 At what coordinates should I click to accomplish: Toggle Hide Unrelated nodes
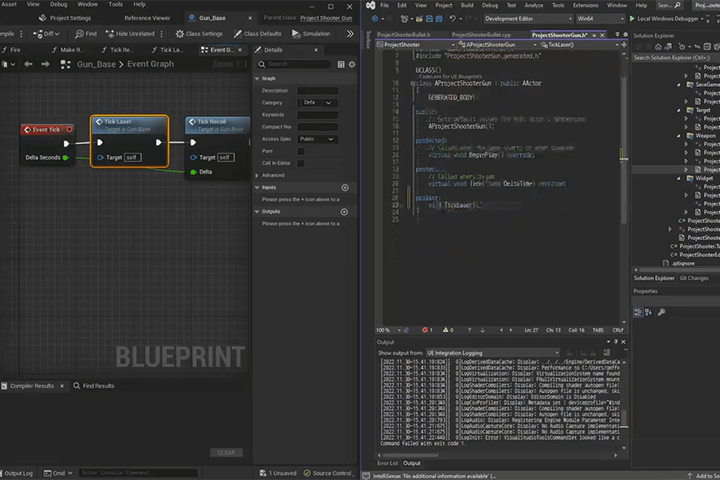click(130, 34)
